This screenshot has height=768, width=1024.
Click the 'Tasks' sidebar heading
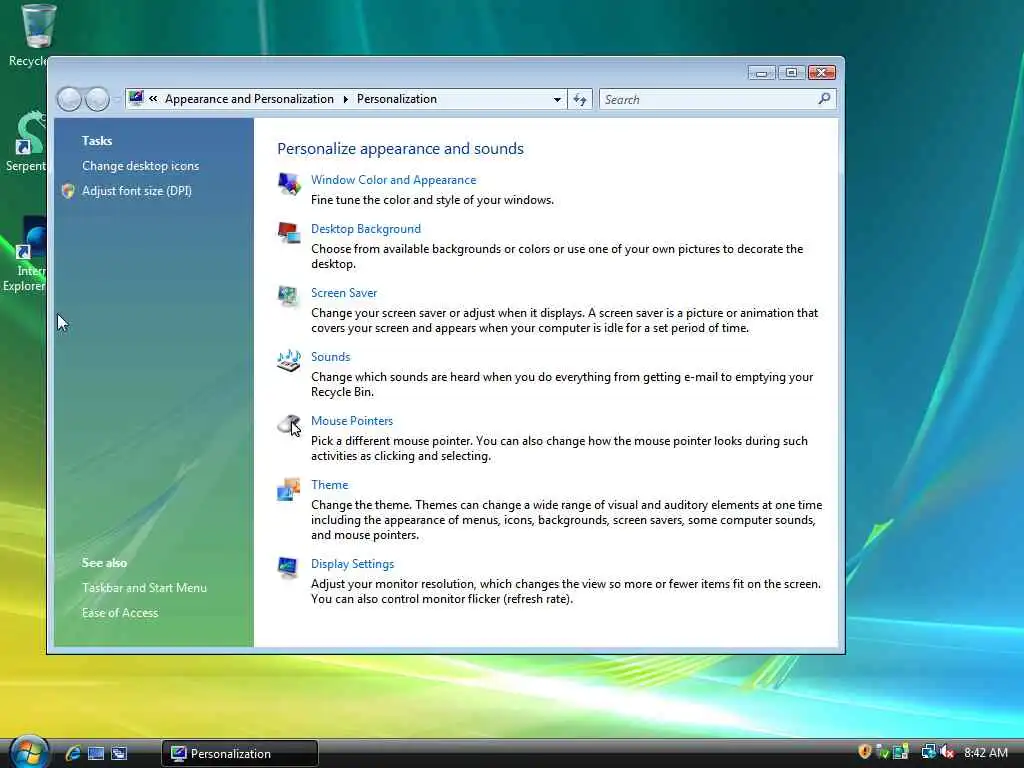(97, 140)
